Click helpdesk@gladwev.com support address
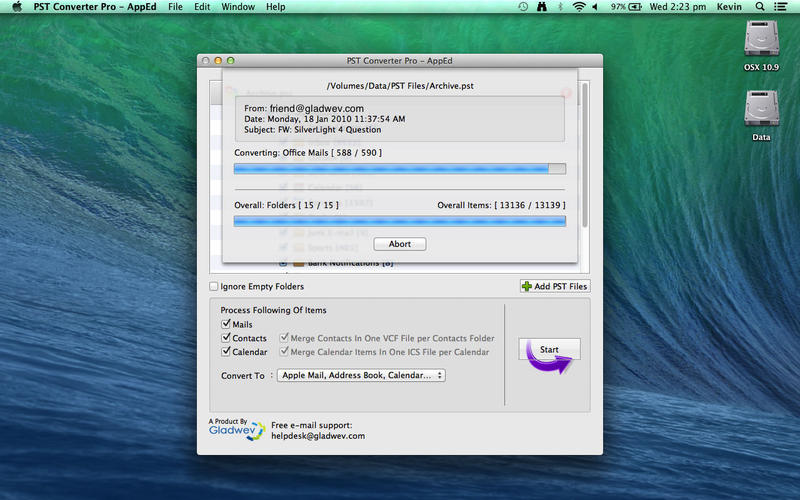 pyautogui.click(x=318, y=436)
